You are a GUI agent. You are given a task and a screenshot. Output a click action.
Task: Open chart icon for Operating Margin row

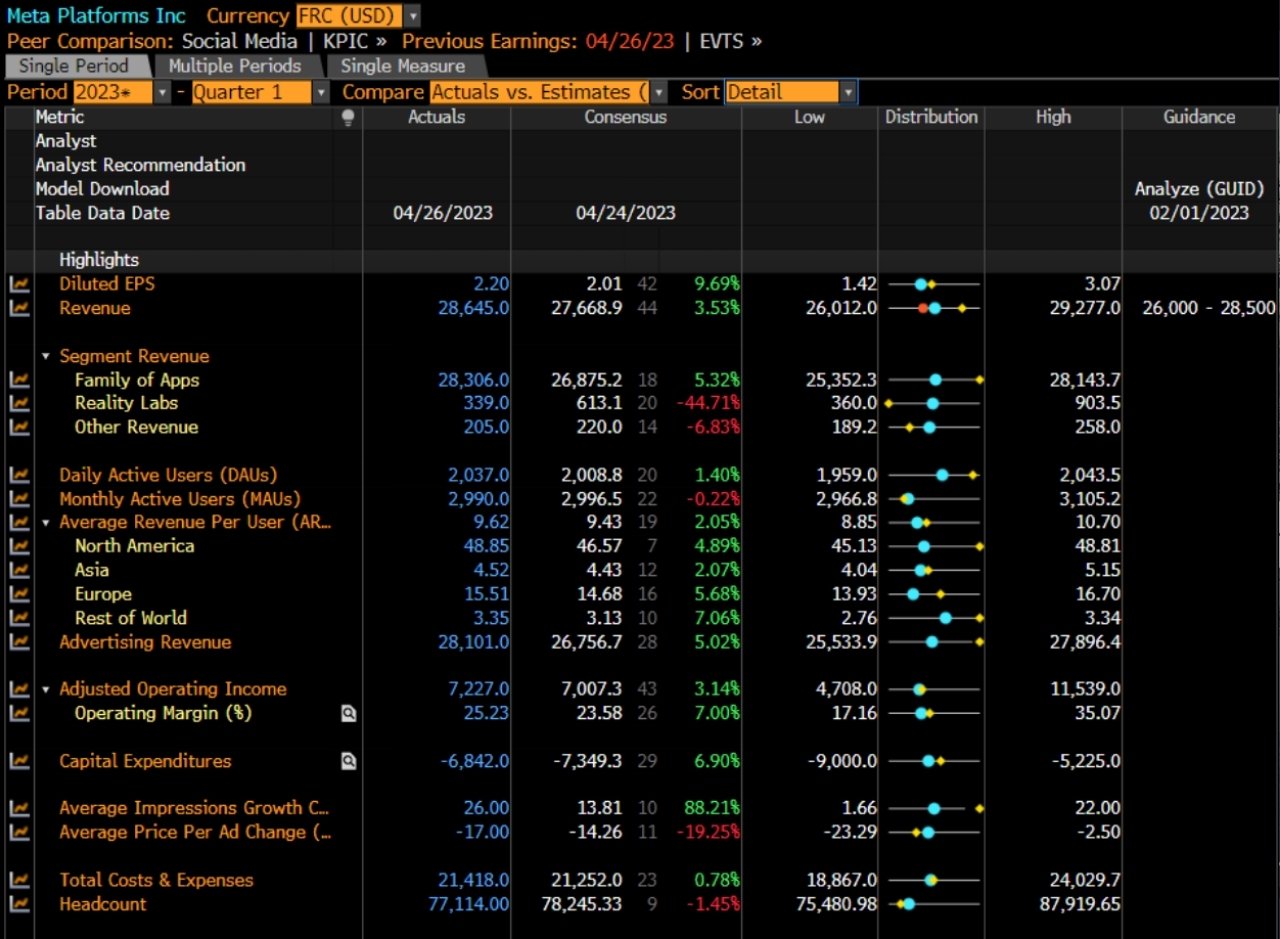[x=19, y=713]
